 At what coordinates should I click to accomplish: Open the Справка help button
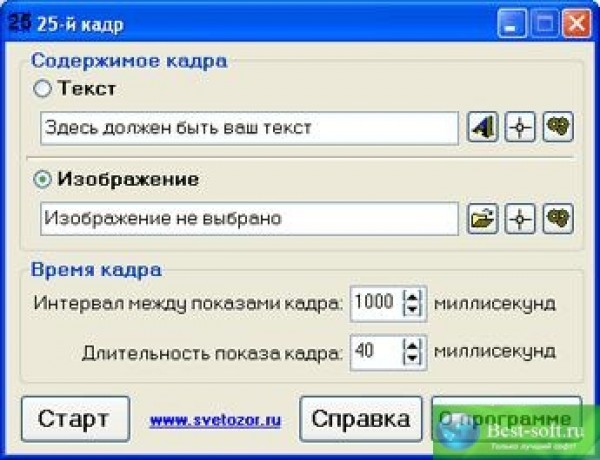click(x=361, y=419)
